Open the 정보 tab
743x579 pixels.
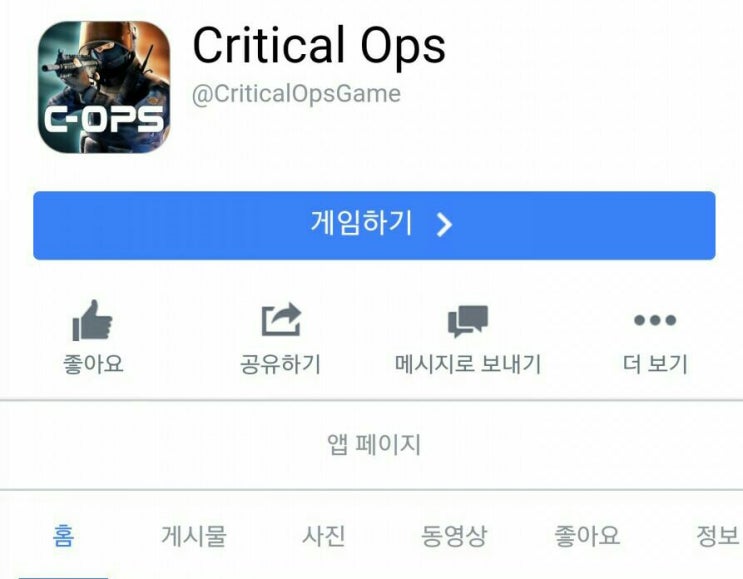(717, 536)
